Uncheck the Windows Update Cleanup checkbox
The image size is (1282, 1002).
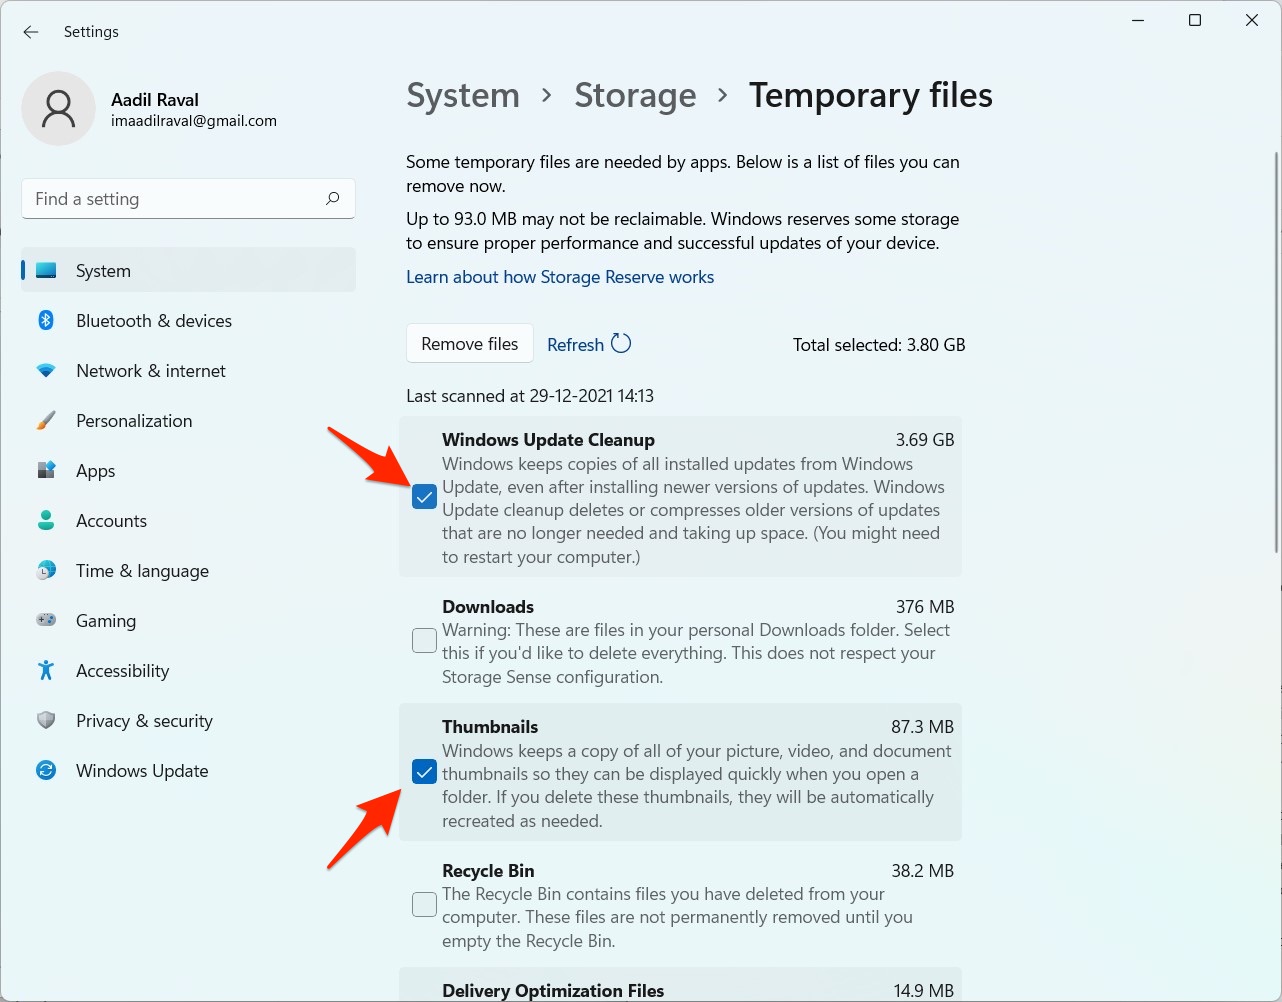[424, 497]
